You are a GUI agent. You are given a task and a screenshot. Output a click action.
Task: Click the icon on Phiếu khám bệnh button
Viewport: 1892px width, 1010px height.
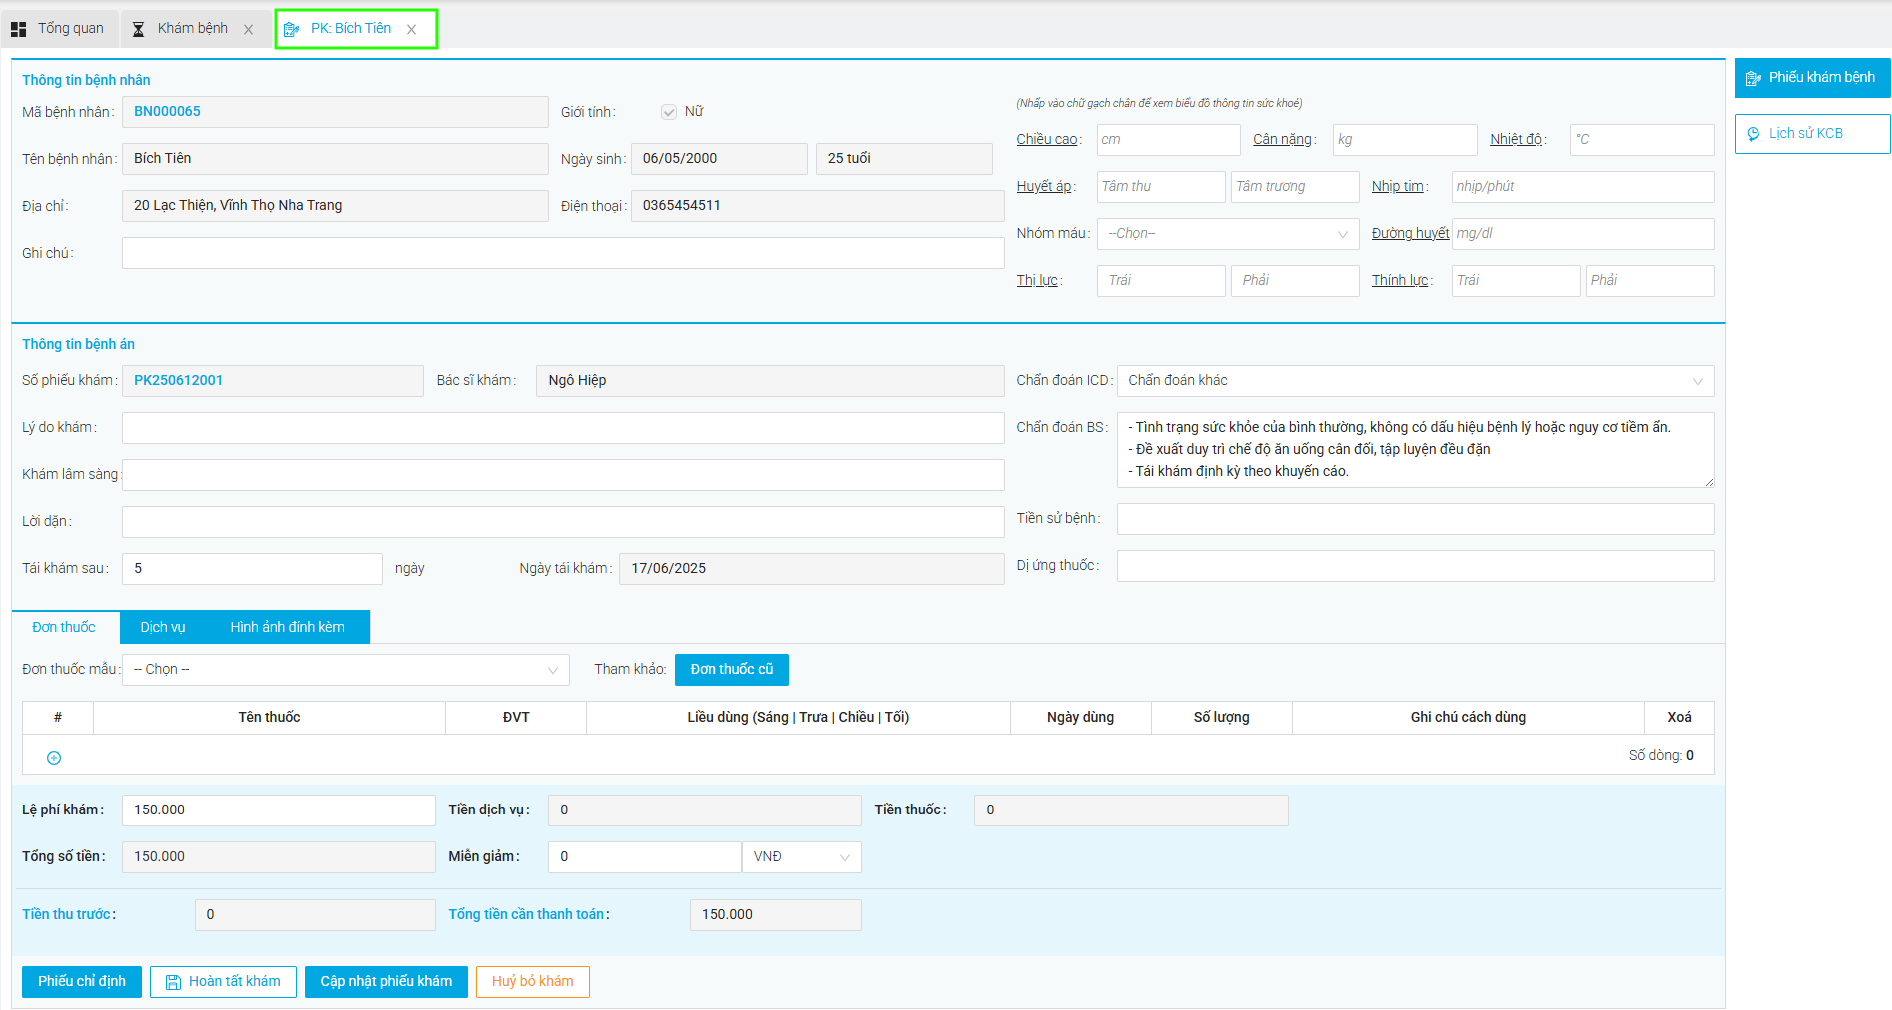[x=1753, y=78]
